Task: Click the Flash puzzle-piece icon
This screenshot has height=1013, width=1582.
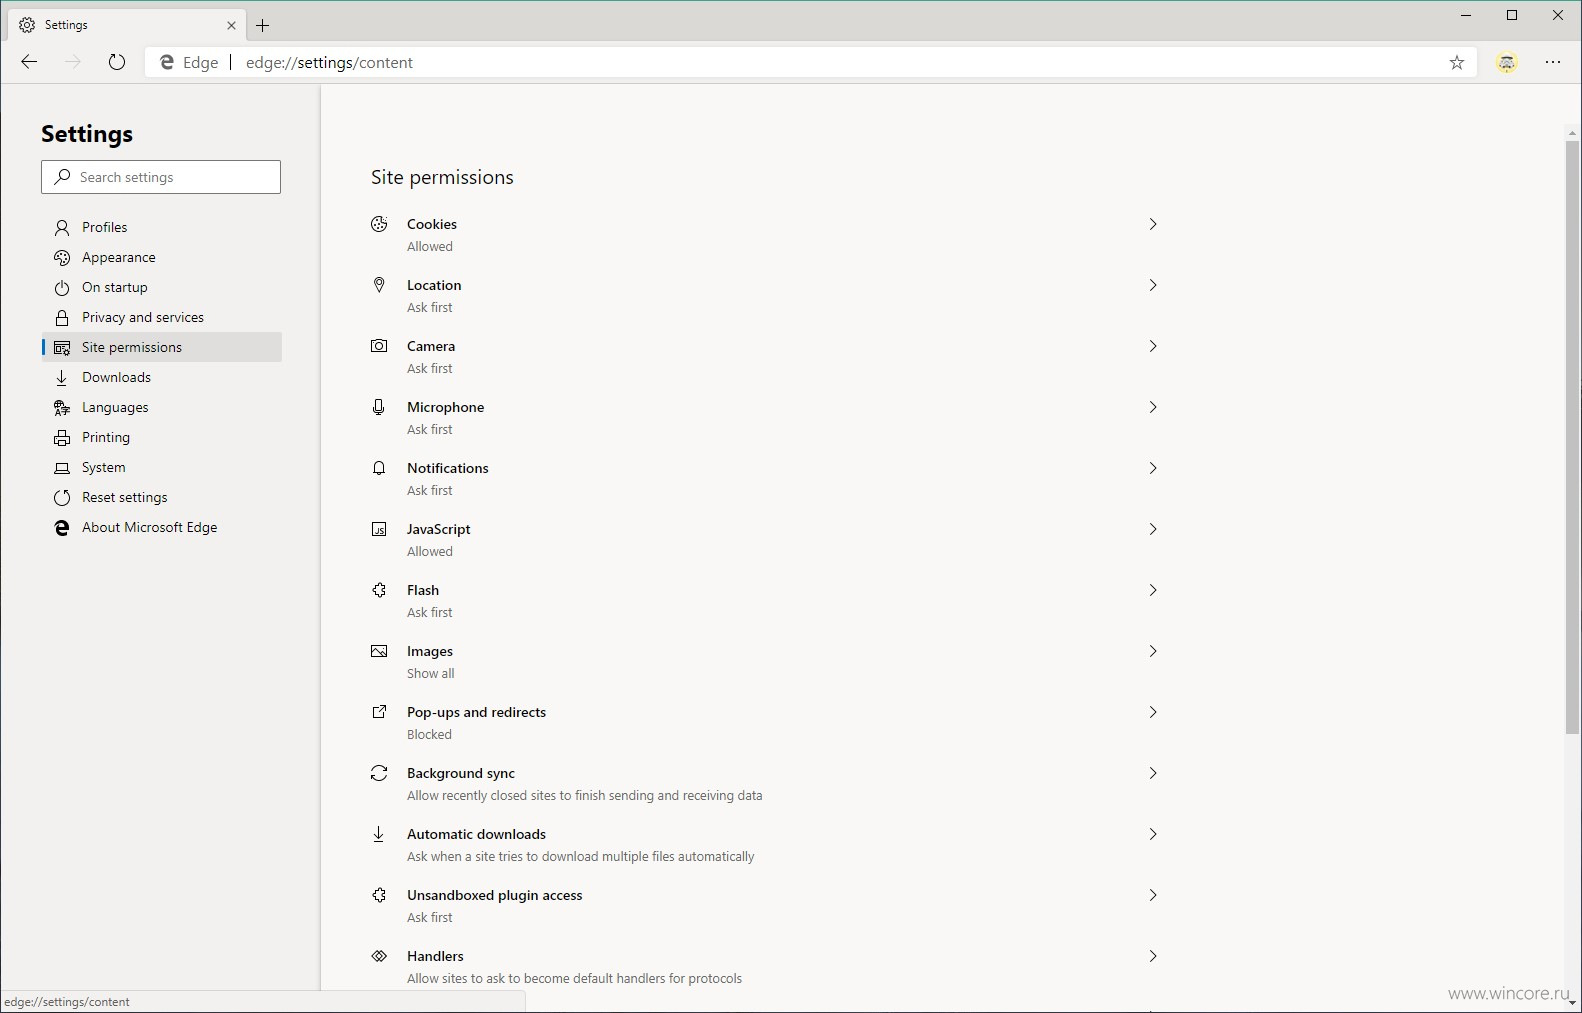Action: [x=379, y=590]
